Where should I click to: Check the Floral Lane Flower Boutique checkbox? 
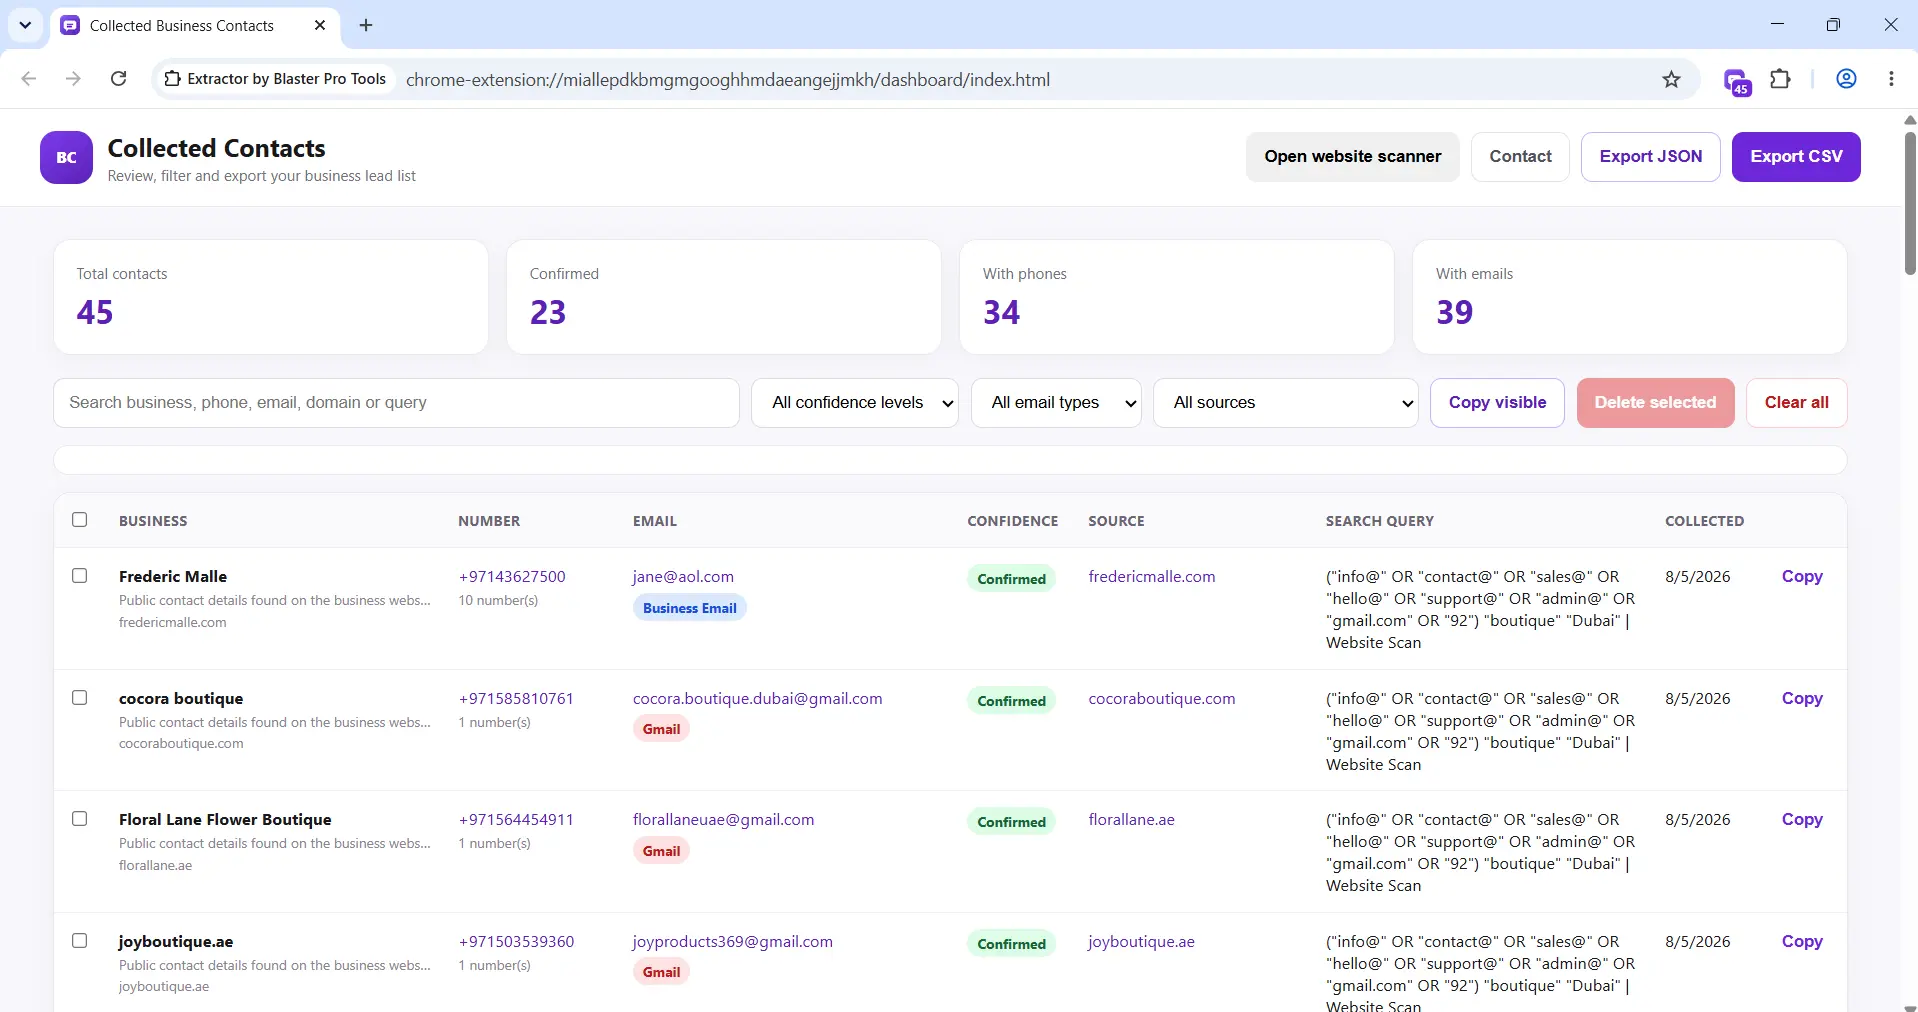tap(80, 819)
